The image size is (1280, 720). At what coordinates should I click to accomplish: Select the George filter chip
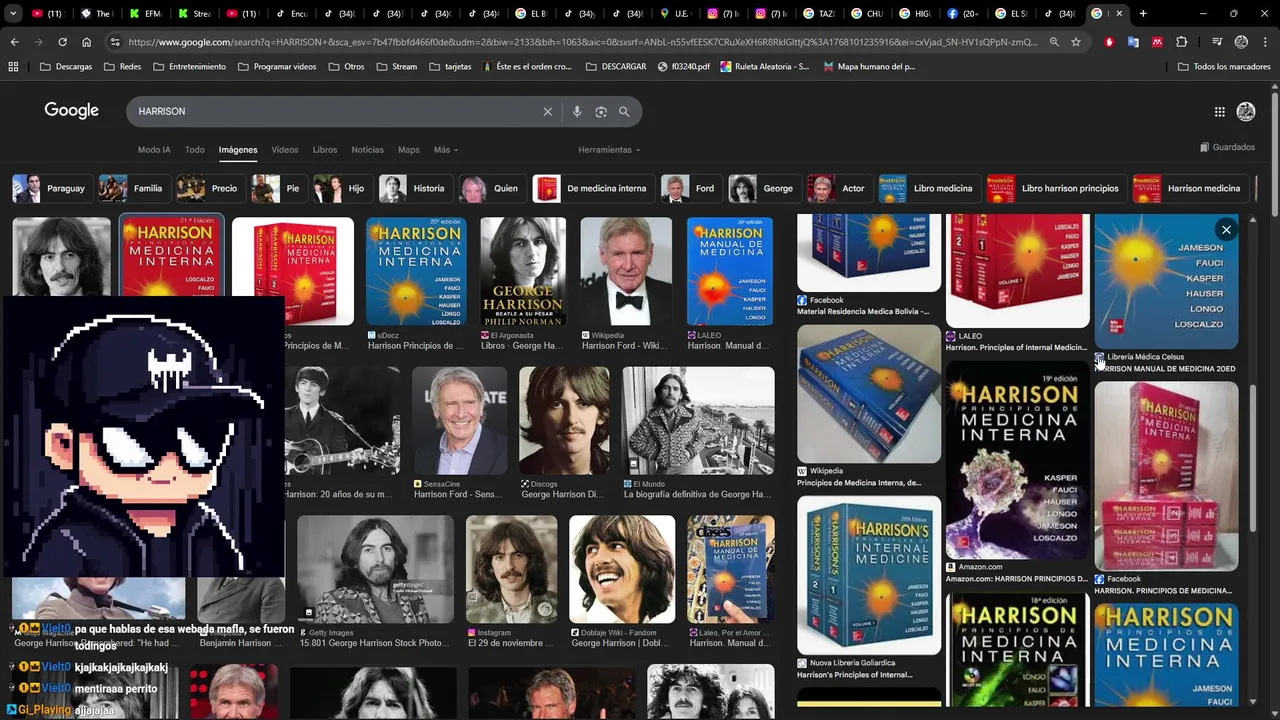pos(764,188)
